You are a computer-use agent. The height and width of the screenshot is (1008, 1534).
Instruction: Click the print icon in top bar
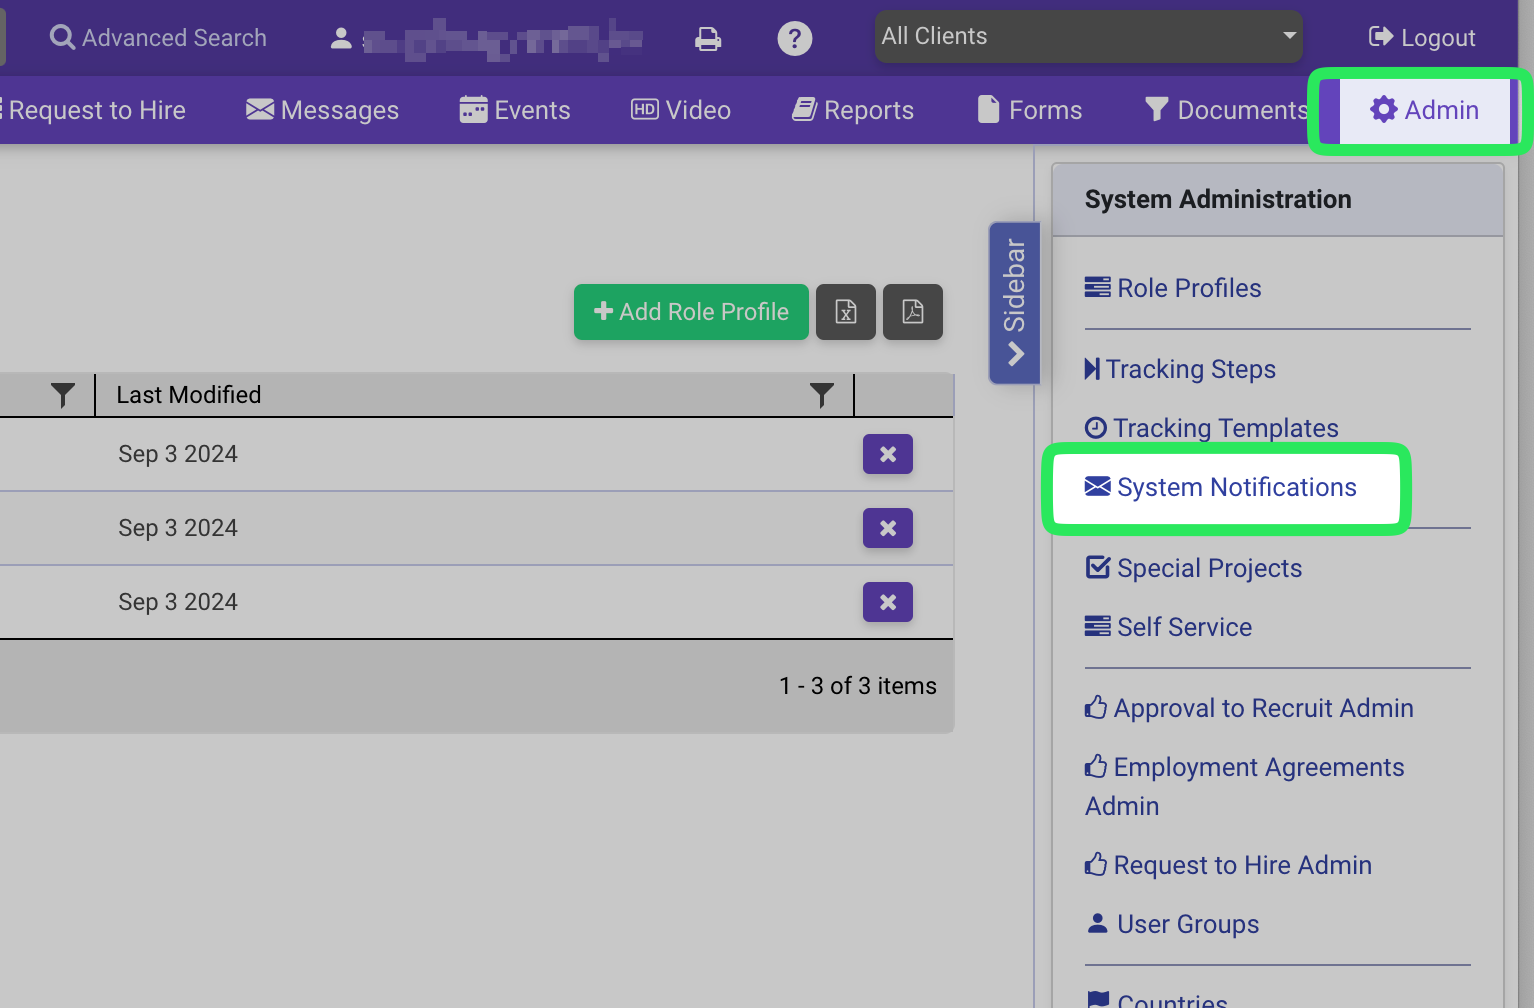pos(708,38)
